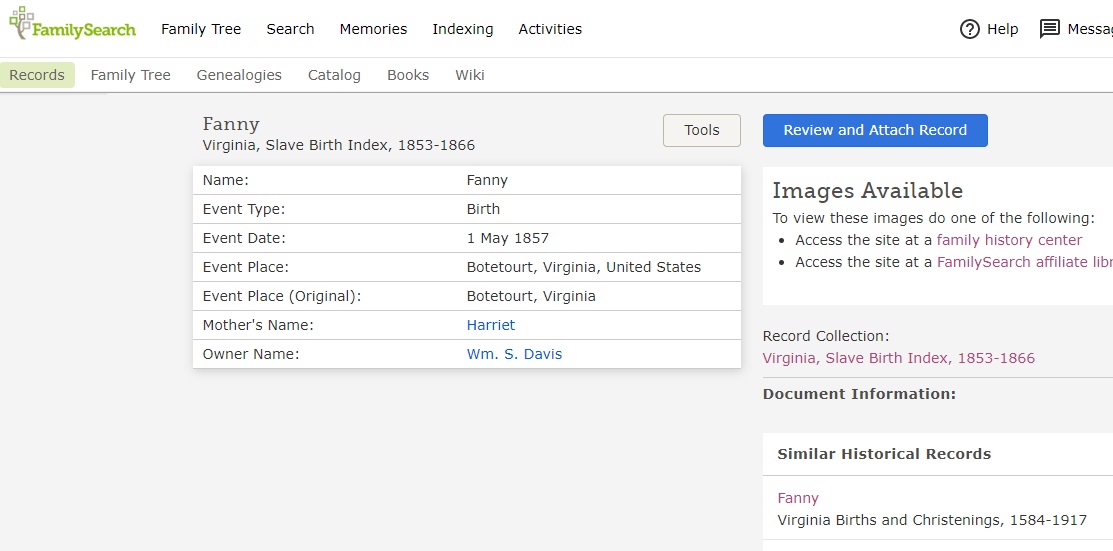Switch to the Genealogies tab
The height and width of the screenshot is (551, 1113).
coord(239,75)
